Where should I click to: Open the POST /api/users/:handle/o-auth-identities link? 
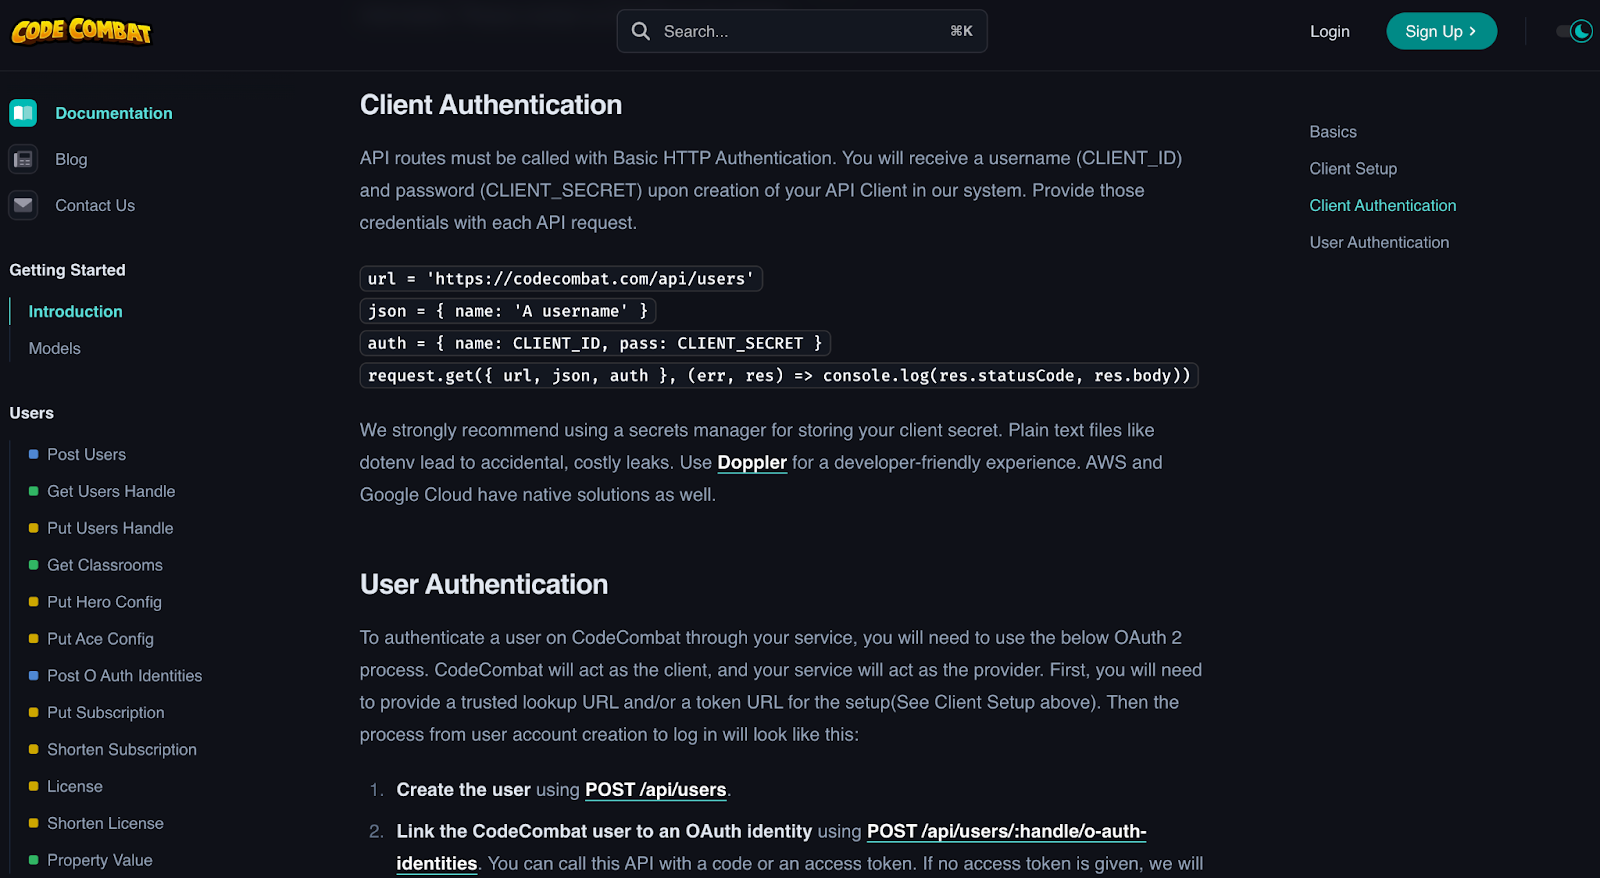tap(771, 847)
